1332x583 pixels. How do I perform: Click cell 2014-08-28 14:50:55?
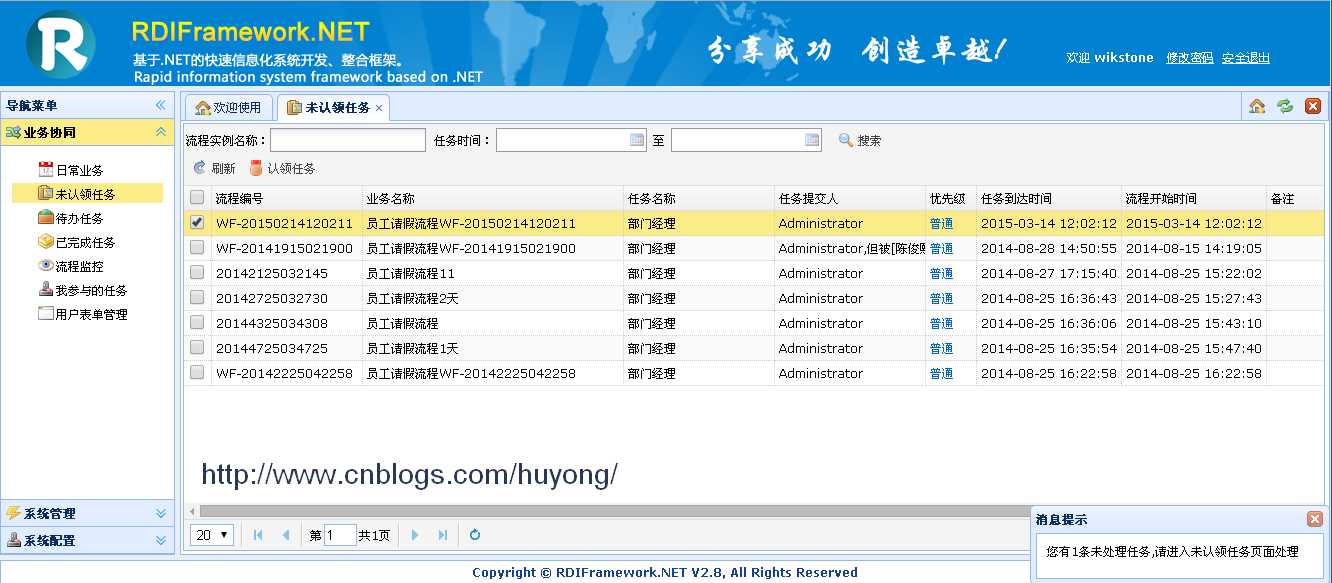(1048, 248)
